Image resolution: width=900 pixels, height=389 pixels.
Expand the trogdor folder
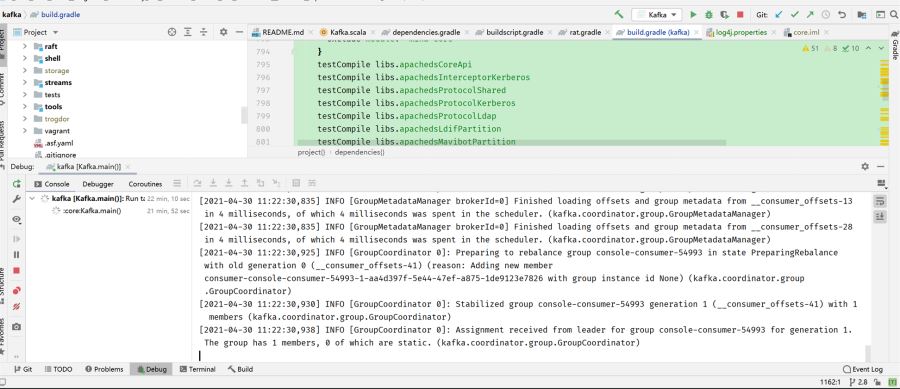pos(25,119)
